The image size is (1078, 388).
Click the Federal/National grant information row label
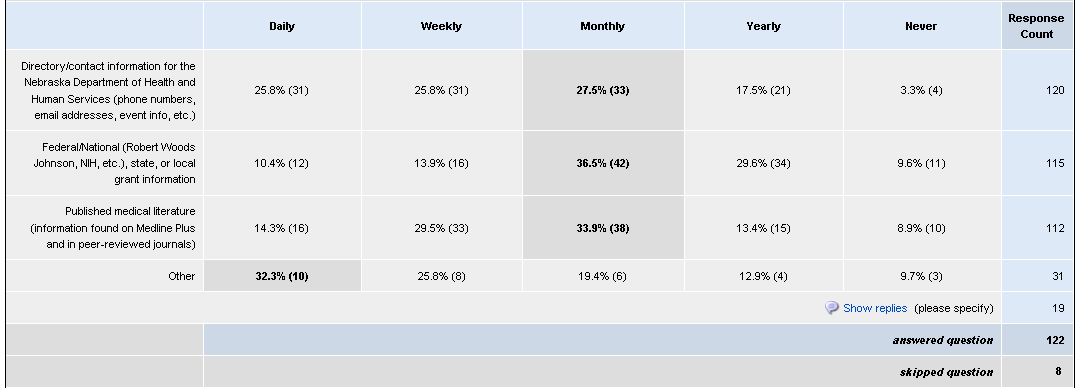point(114,163)
